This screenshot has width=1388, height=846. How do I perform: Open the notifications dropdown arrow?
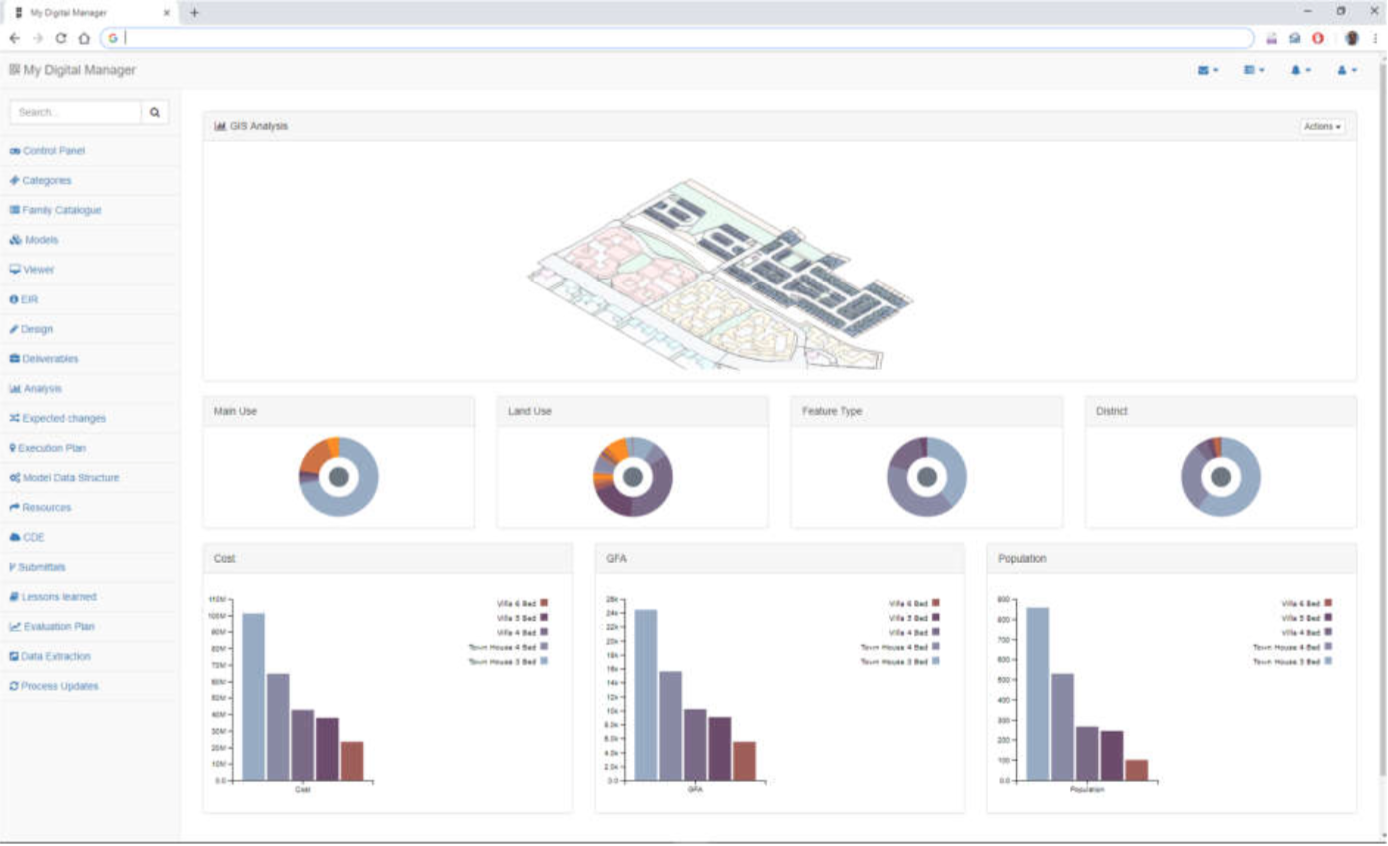1310,69
